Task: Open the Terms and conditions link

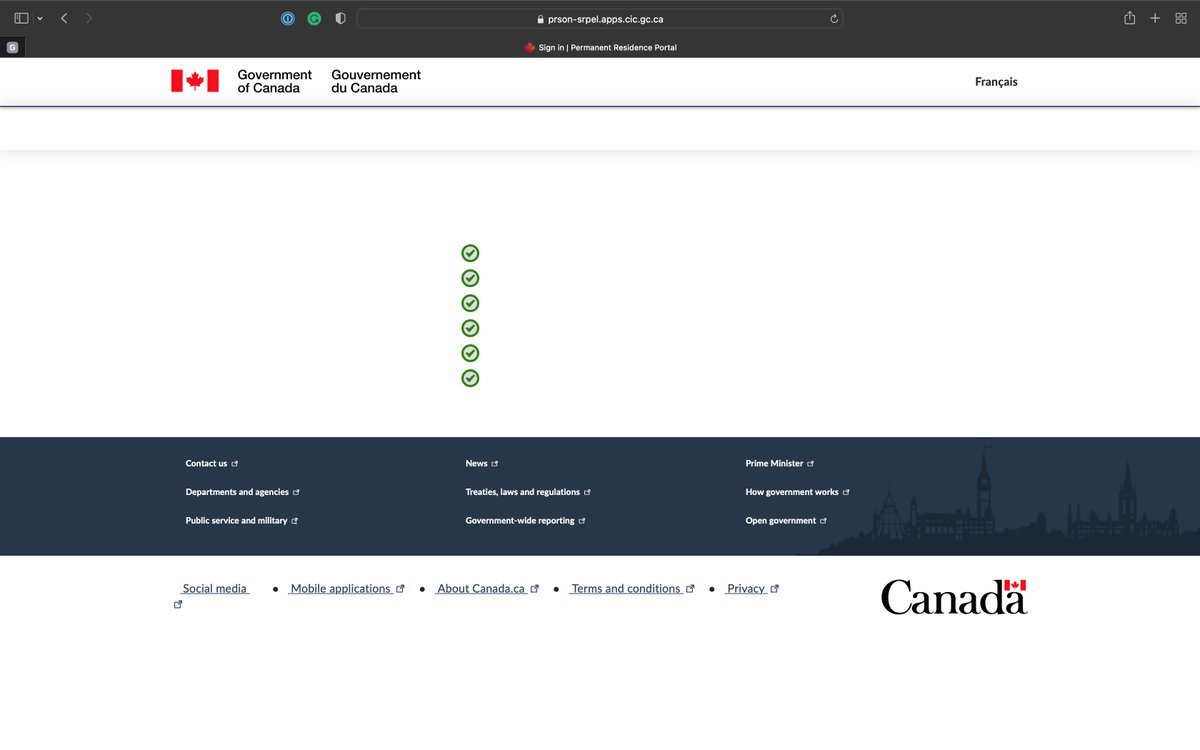Action: (626, 589)
